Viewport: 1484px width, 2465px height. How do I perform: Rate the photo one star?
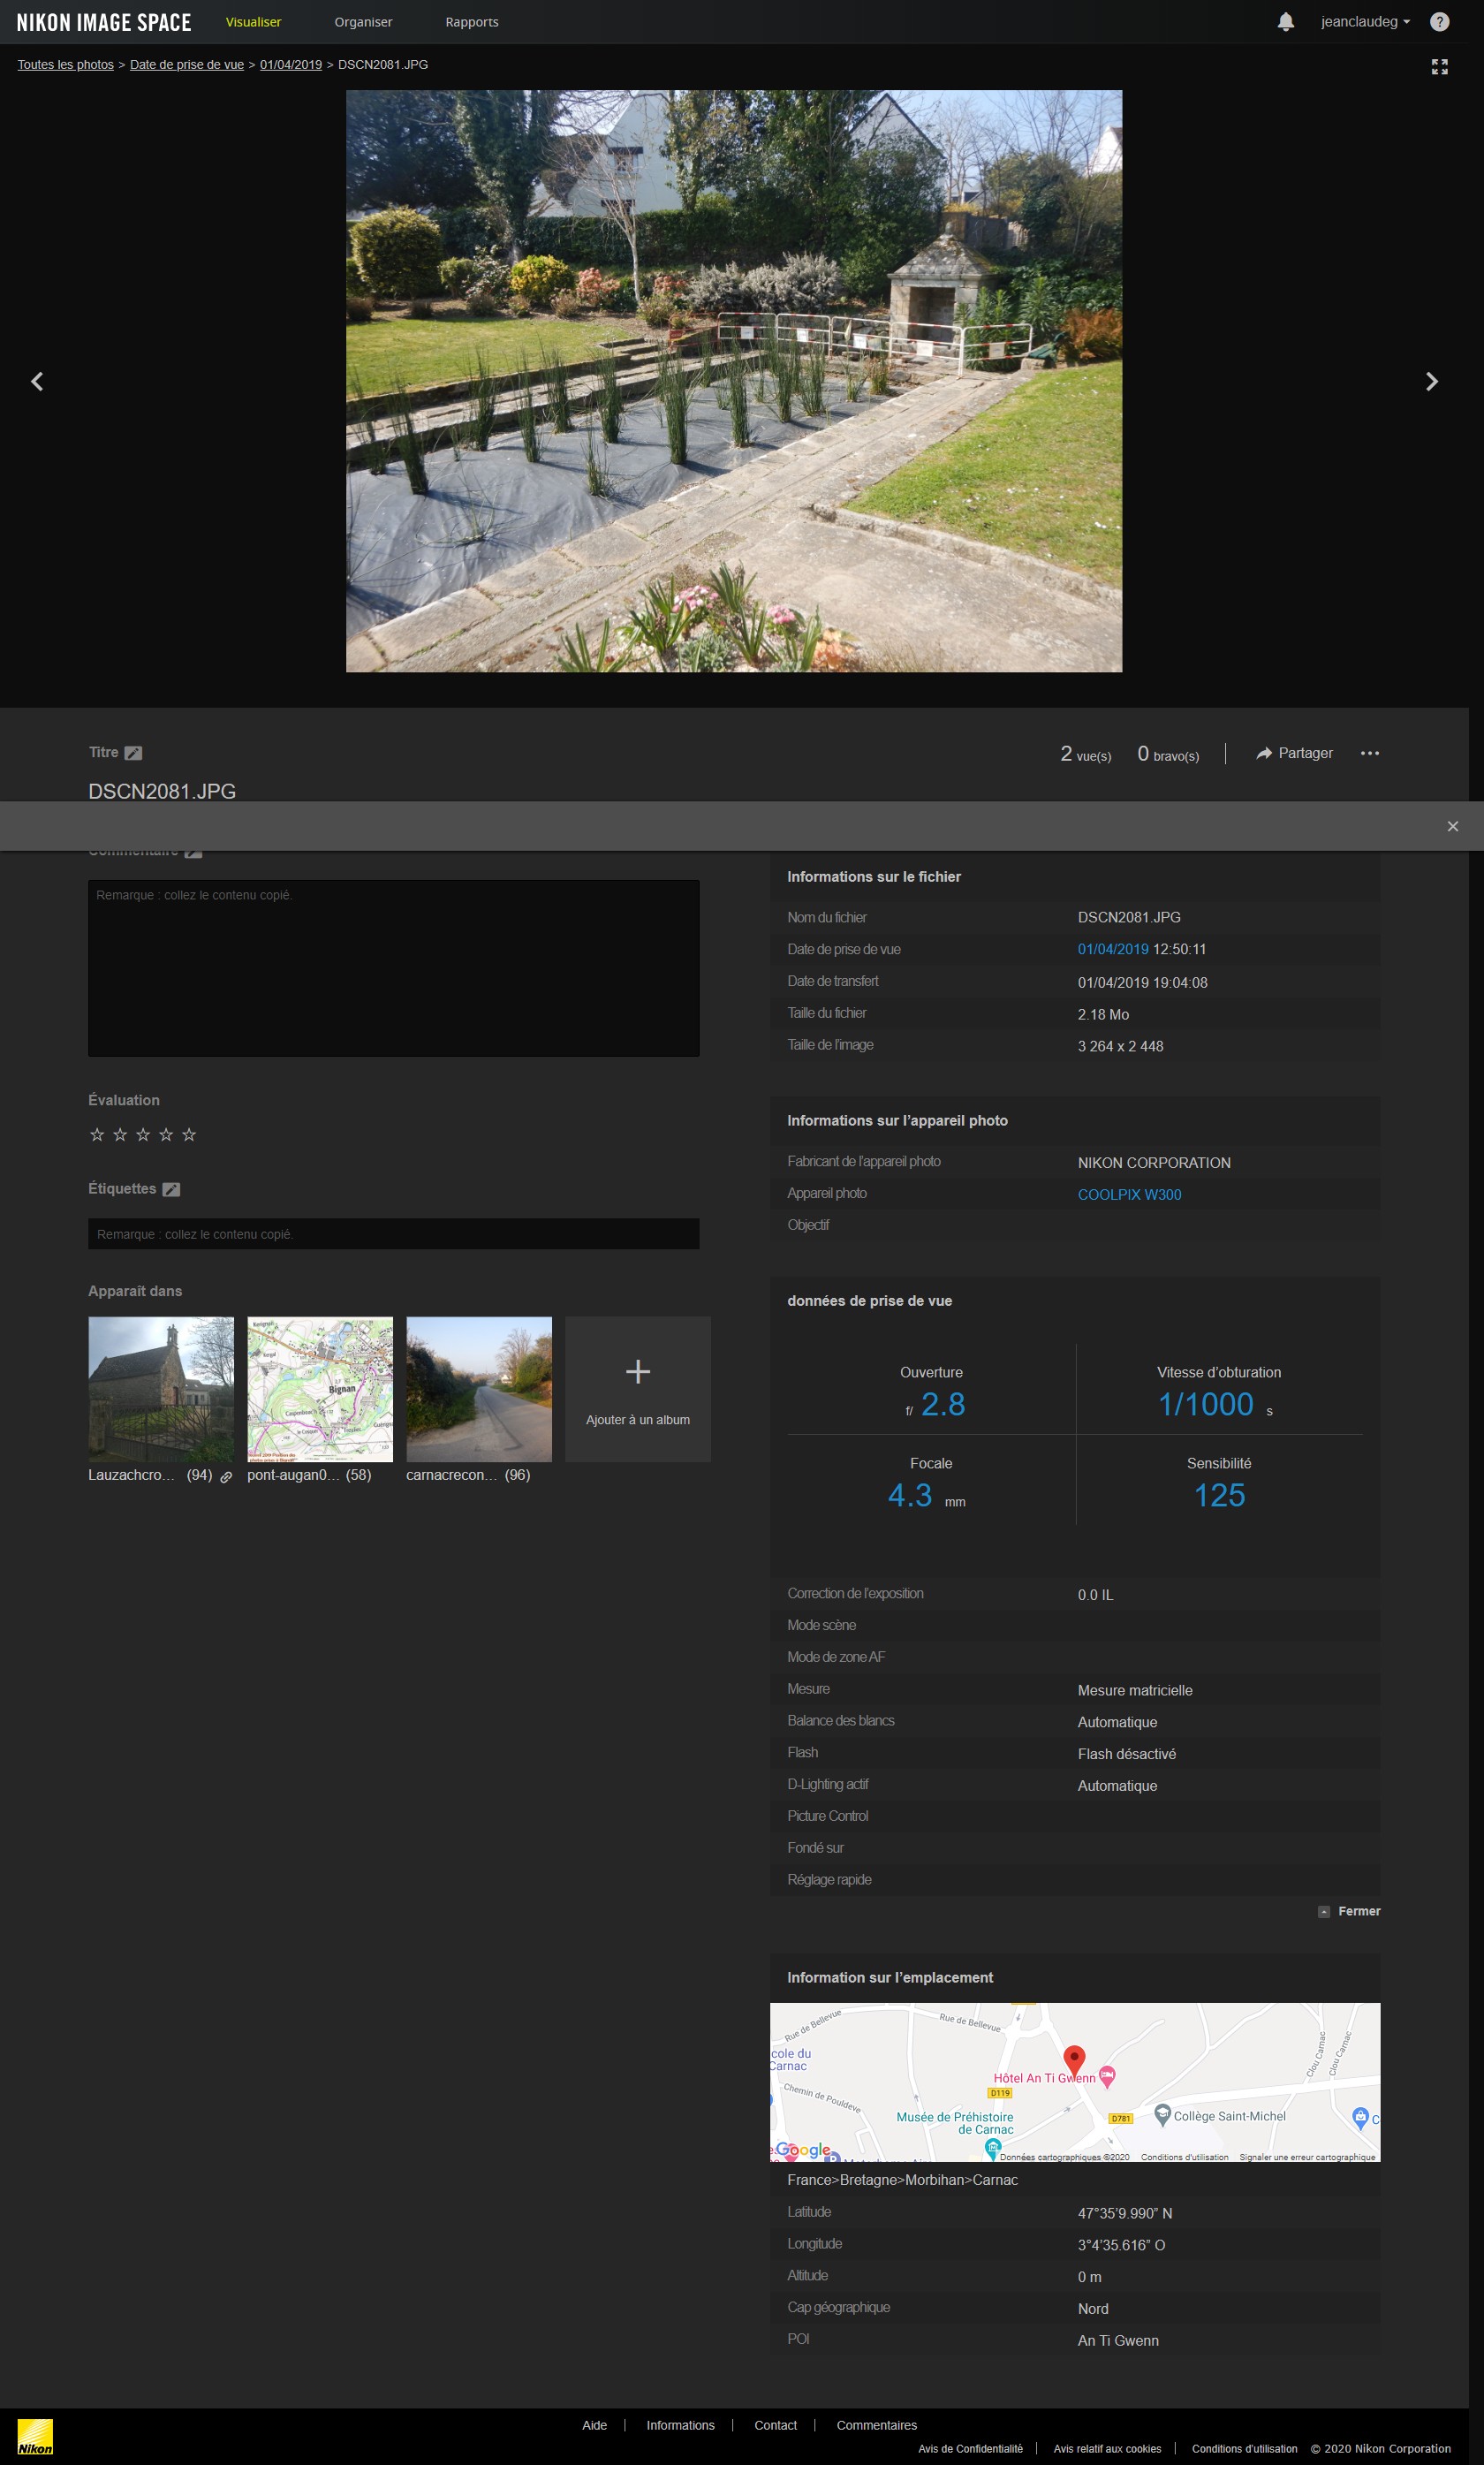(97, 1134)
